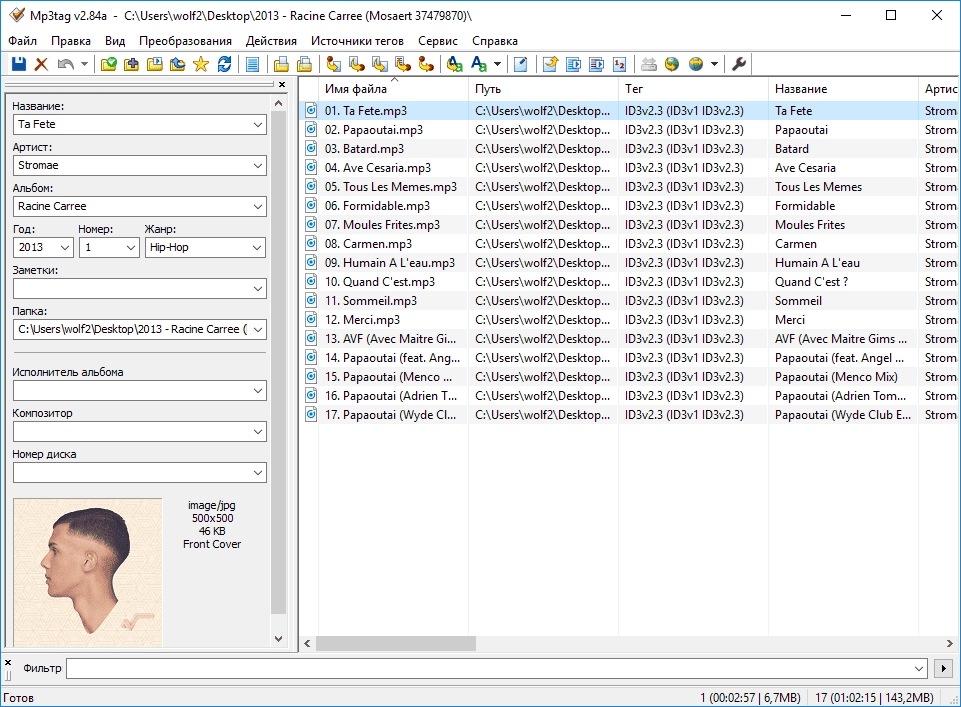The height and width of the screenshot is (707, 961).
Task: Open Options via the wrench icon
Action: click(739, 64)
